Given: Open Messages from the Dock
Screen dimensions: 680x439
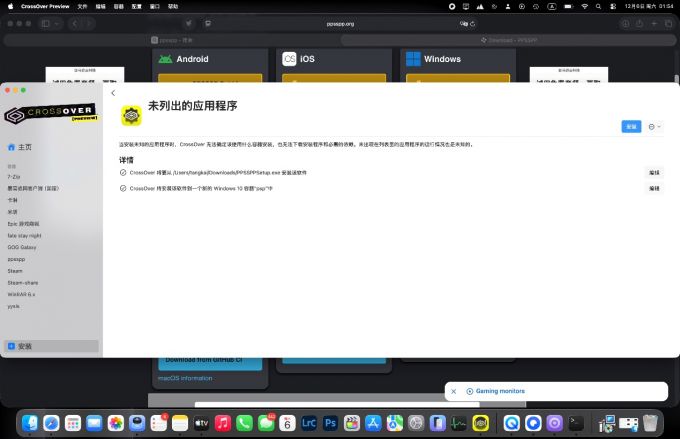Looking at the screenshot, I should tap(266, 423).
